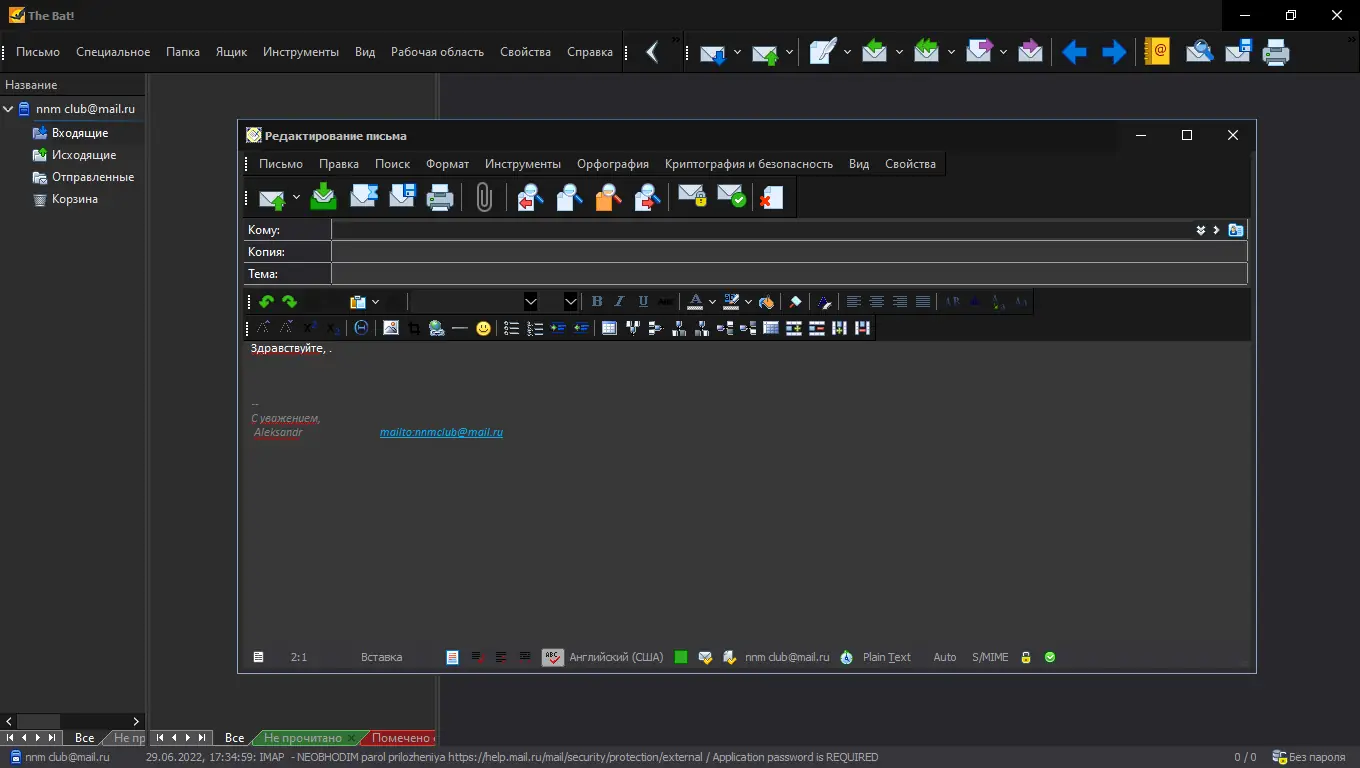
Task: Click the Print icon in main toolbar
Action: point(1276,52)
